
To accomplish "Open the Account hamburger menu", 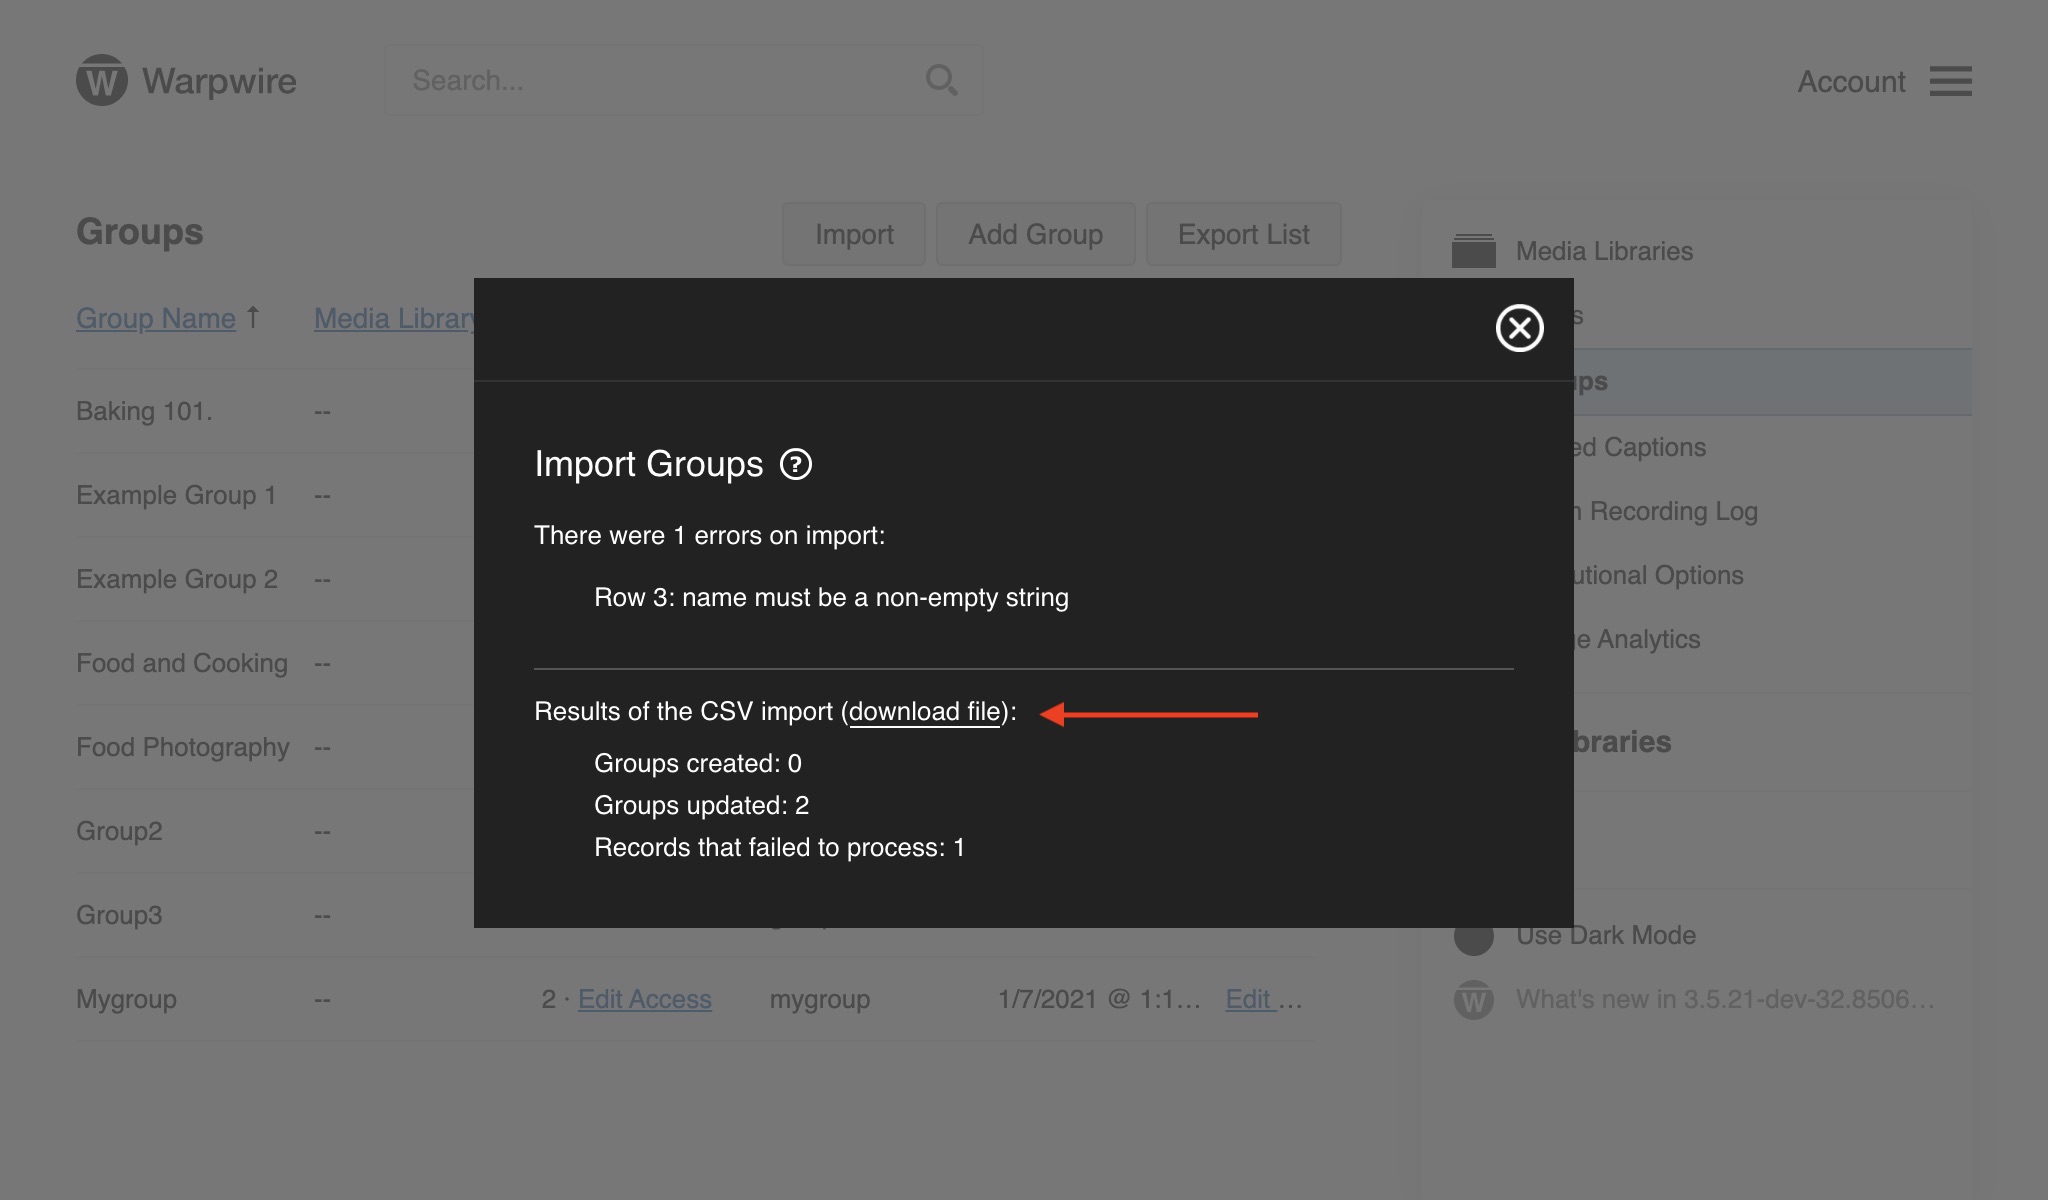I will click(1950, 81).
